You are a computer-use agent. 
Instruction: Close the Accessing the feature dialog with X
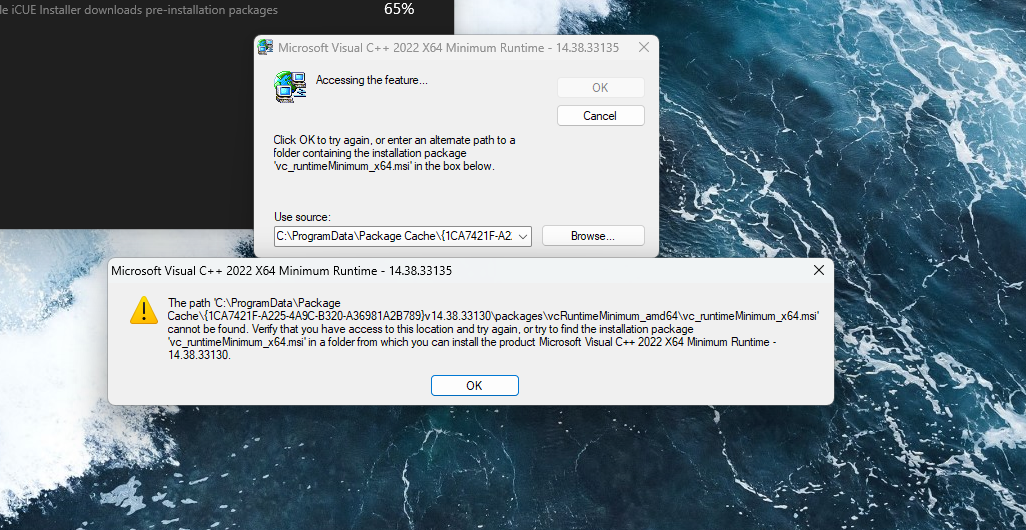pyautogui.click(x=643, y=48)
